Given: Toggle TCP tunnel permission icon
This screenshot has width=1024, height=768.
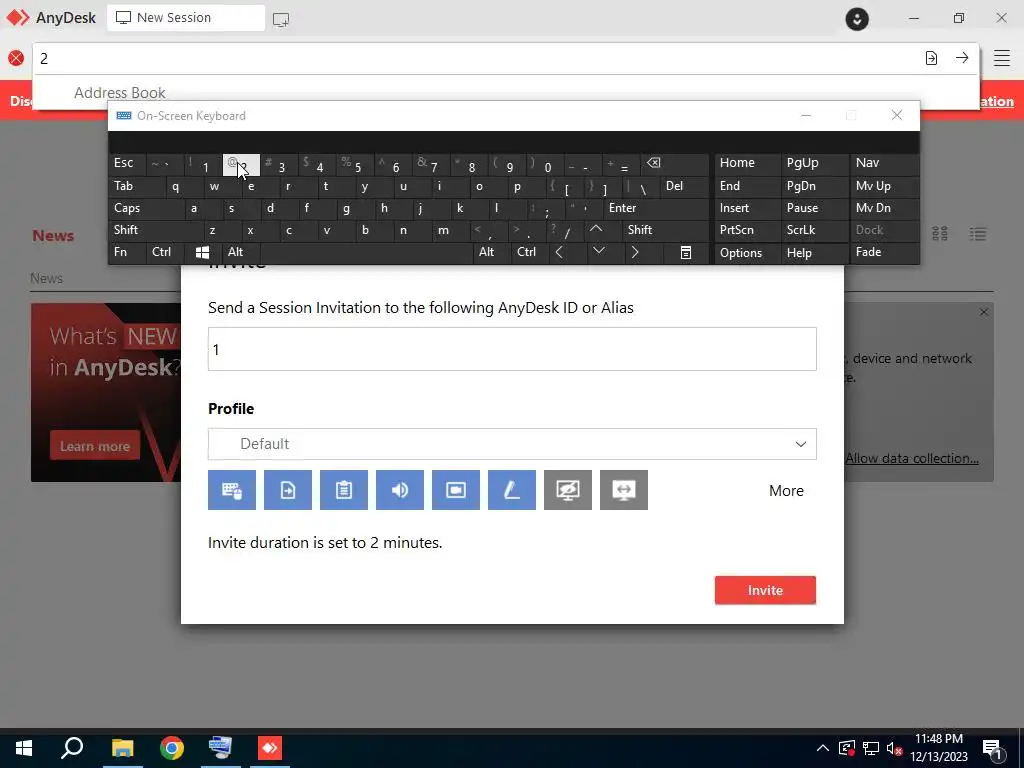Looking at the screenshot, I should tap(624, 490).
